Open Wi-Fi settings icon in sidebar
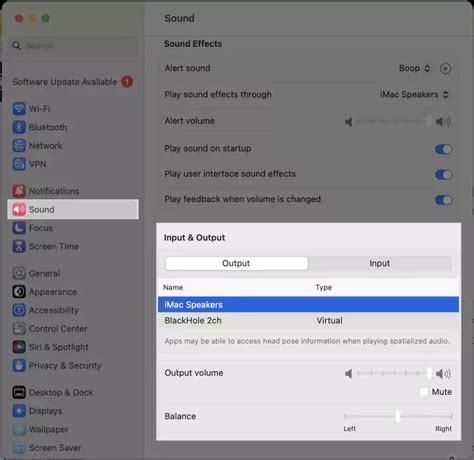This screenshot has width=474, height=460. coord(19,109)
